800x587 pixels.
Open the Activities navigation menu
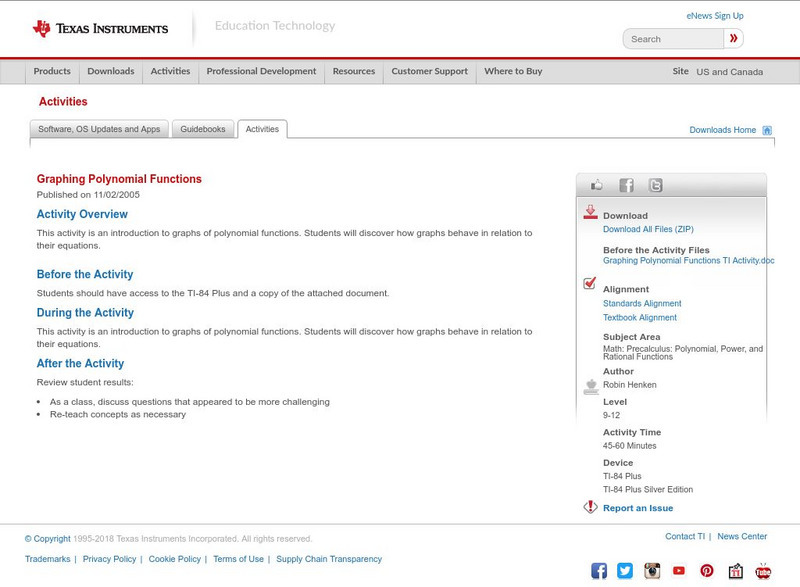coord(170,71)
